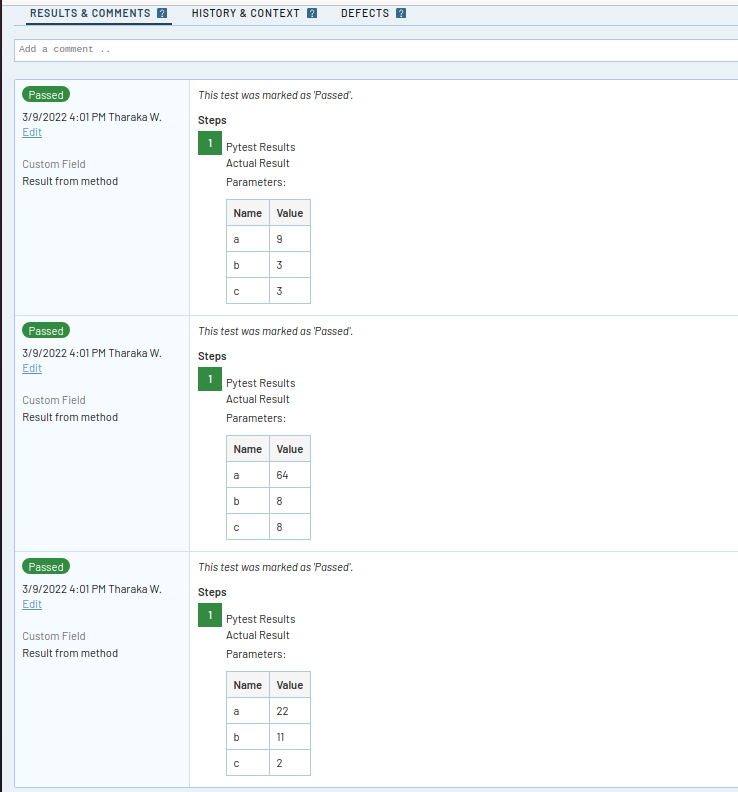Edit the result with a value 9
The image size is (738, 792).
pos(32,132)
